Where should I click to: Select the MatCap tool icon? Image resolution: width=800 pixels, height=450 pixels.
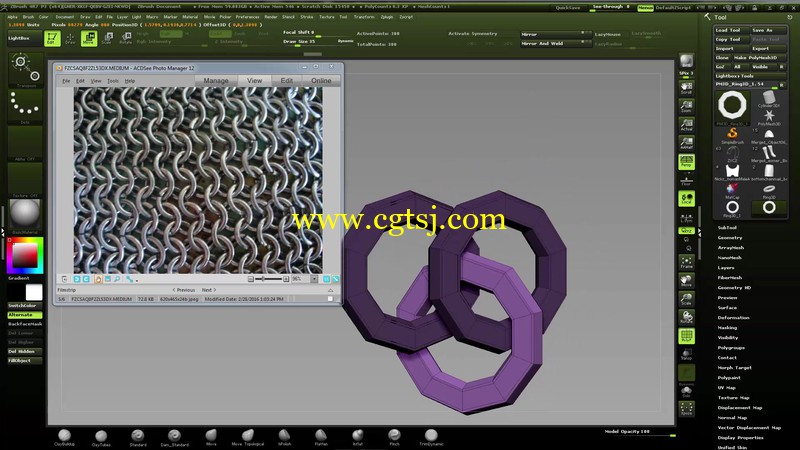732,191
